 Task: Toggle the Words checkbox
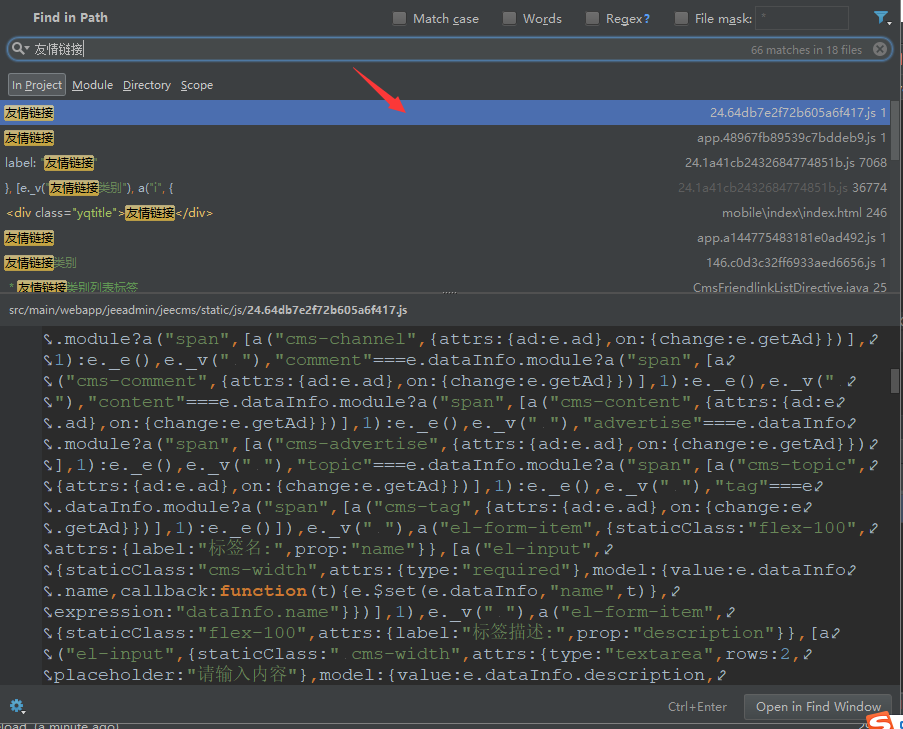coord(510,19)
